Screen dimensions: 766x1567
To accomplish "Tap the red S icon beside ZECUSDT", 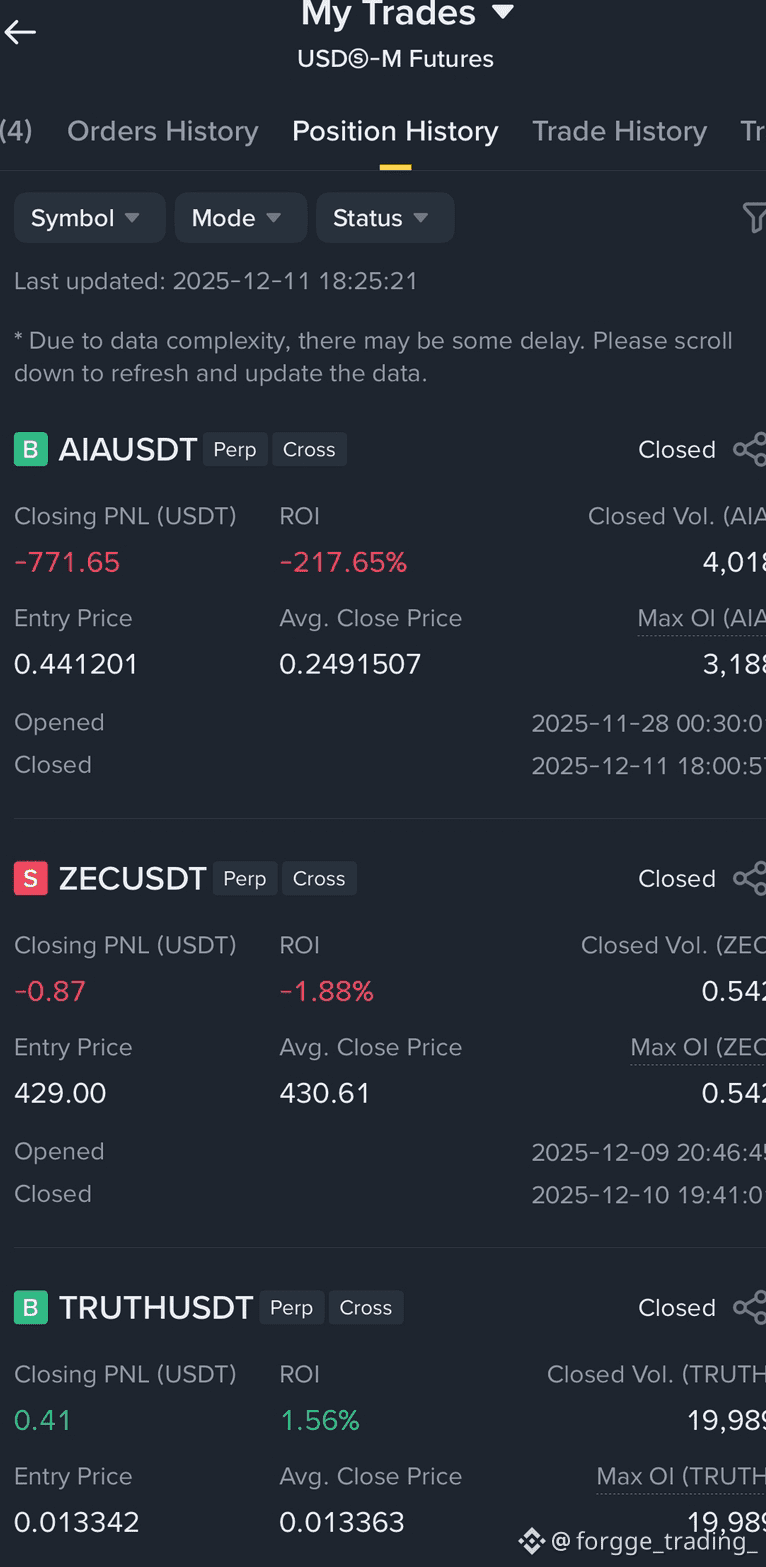I will coord(31,878).
